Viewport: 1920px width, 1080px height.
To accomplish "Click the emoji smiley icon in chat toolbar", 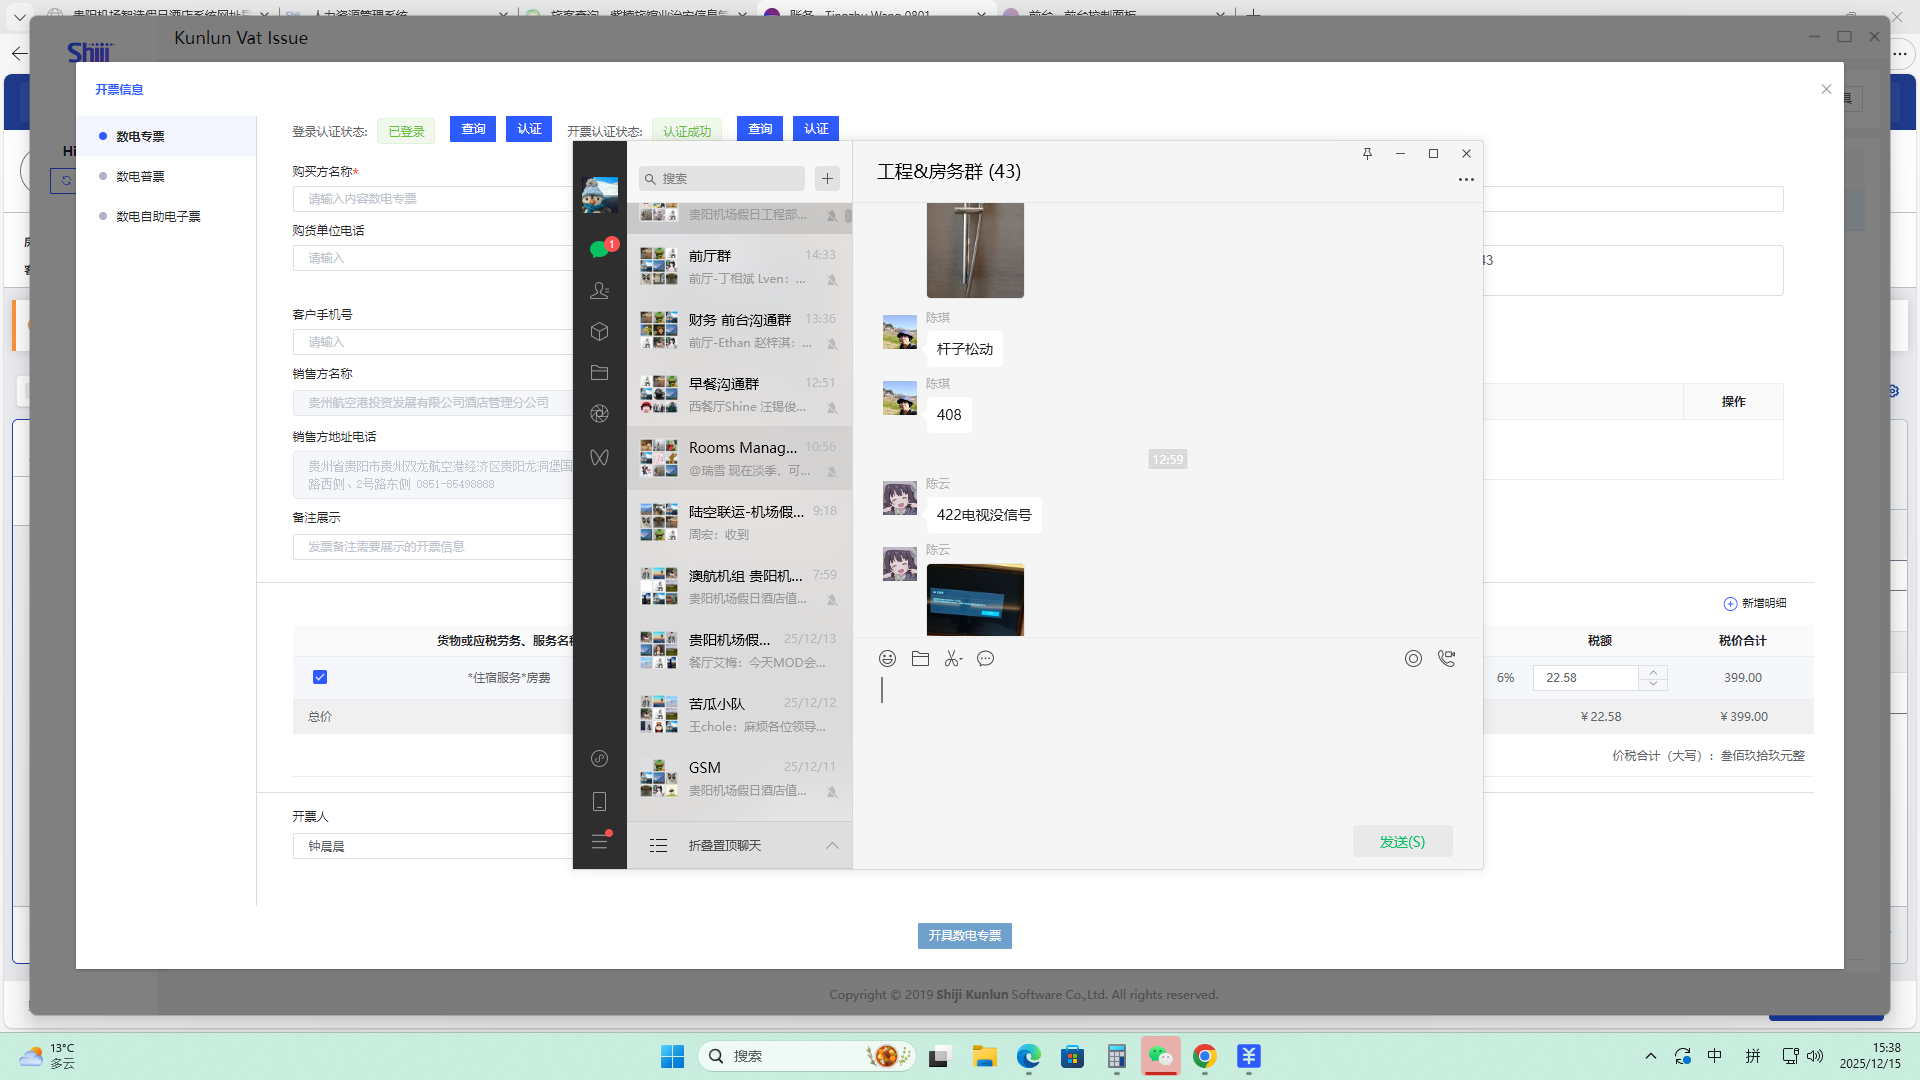I will pyautogui.click(x=887, y=658).
